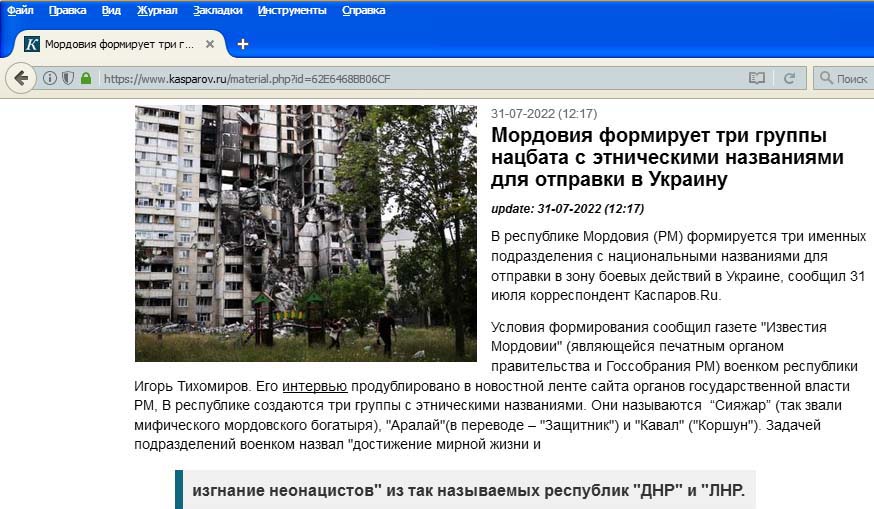Viewport: 874px width, 509px height.
Task: Select the Мордовия формирует три г... tab
Action: coord(119,44)
